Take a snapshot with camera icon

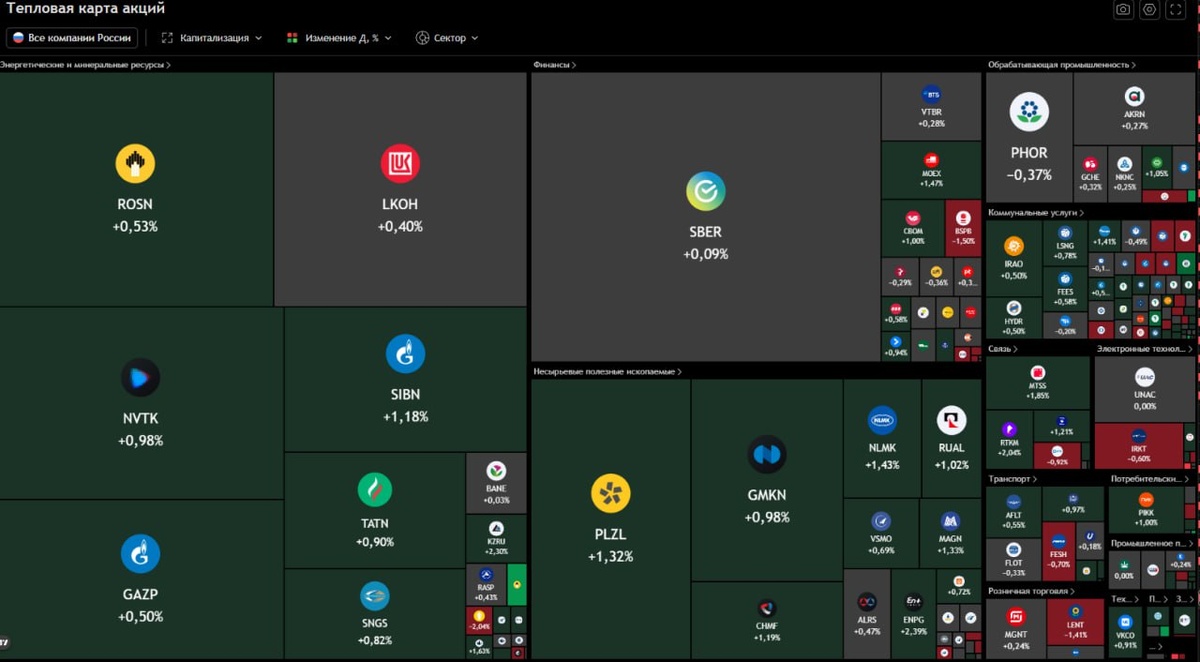coord(1123,9)
